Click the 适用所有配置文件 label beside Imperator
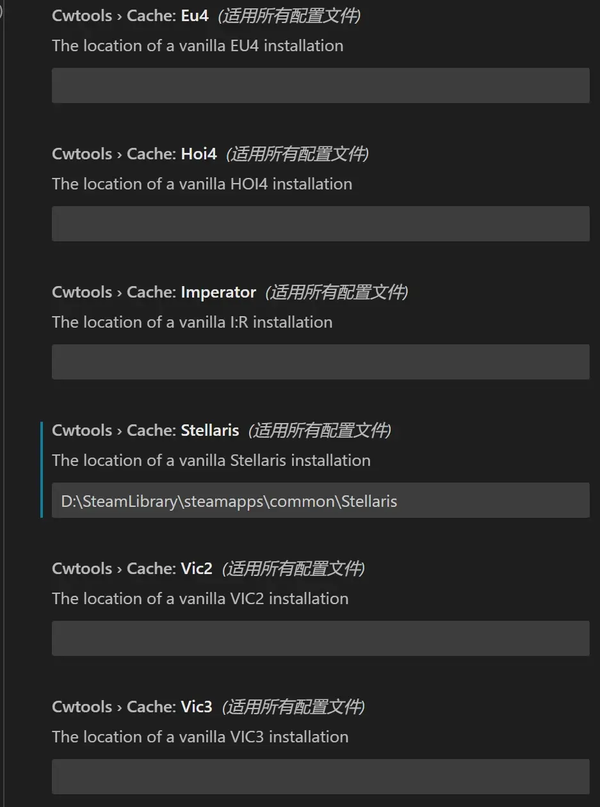The width and height of the screenshot is (600, 807). (337, 292)
